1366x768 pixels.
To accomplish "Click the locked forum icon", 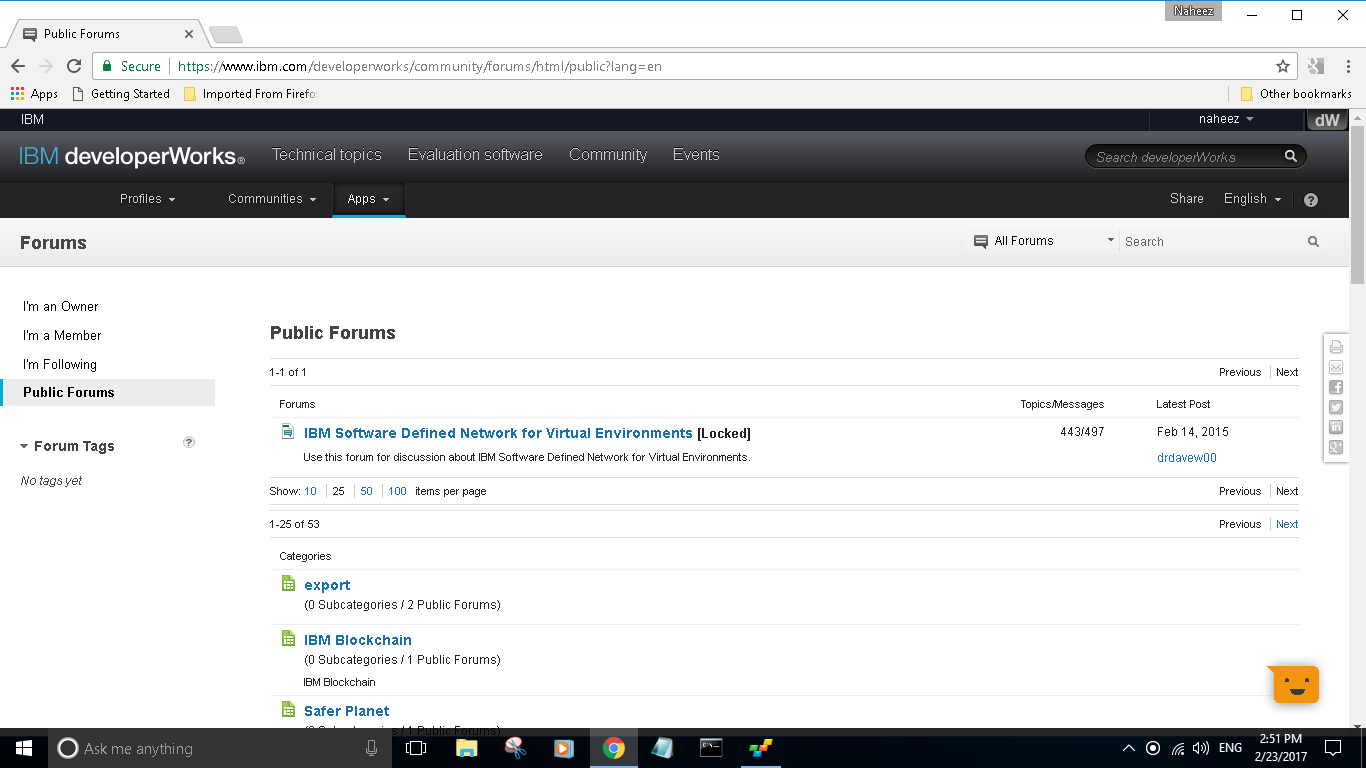I will point(288,432).
